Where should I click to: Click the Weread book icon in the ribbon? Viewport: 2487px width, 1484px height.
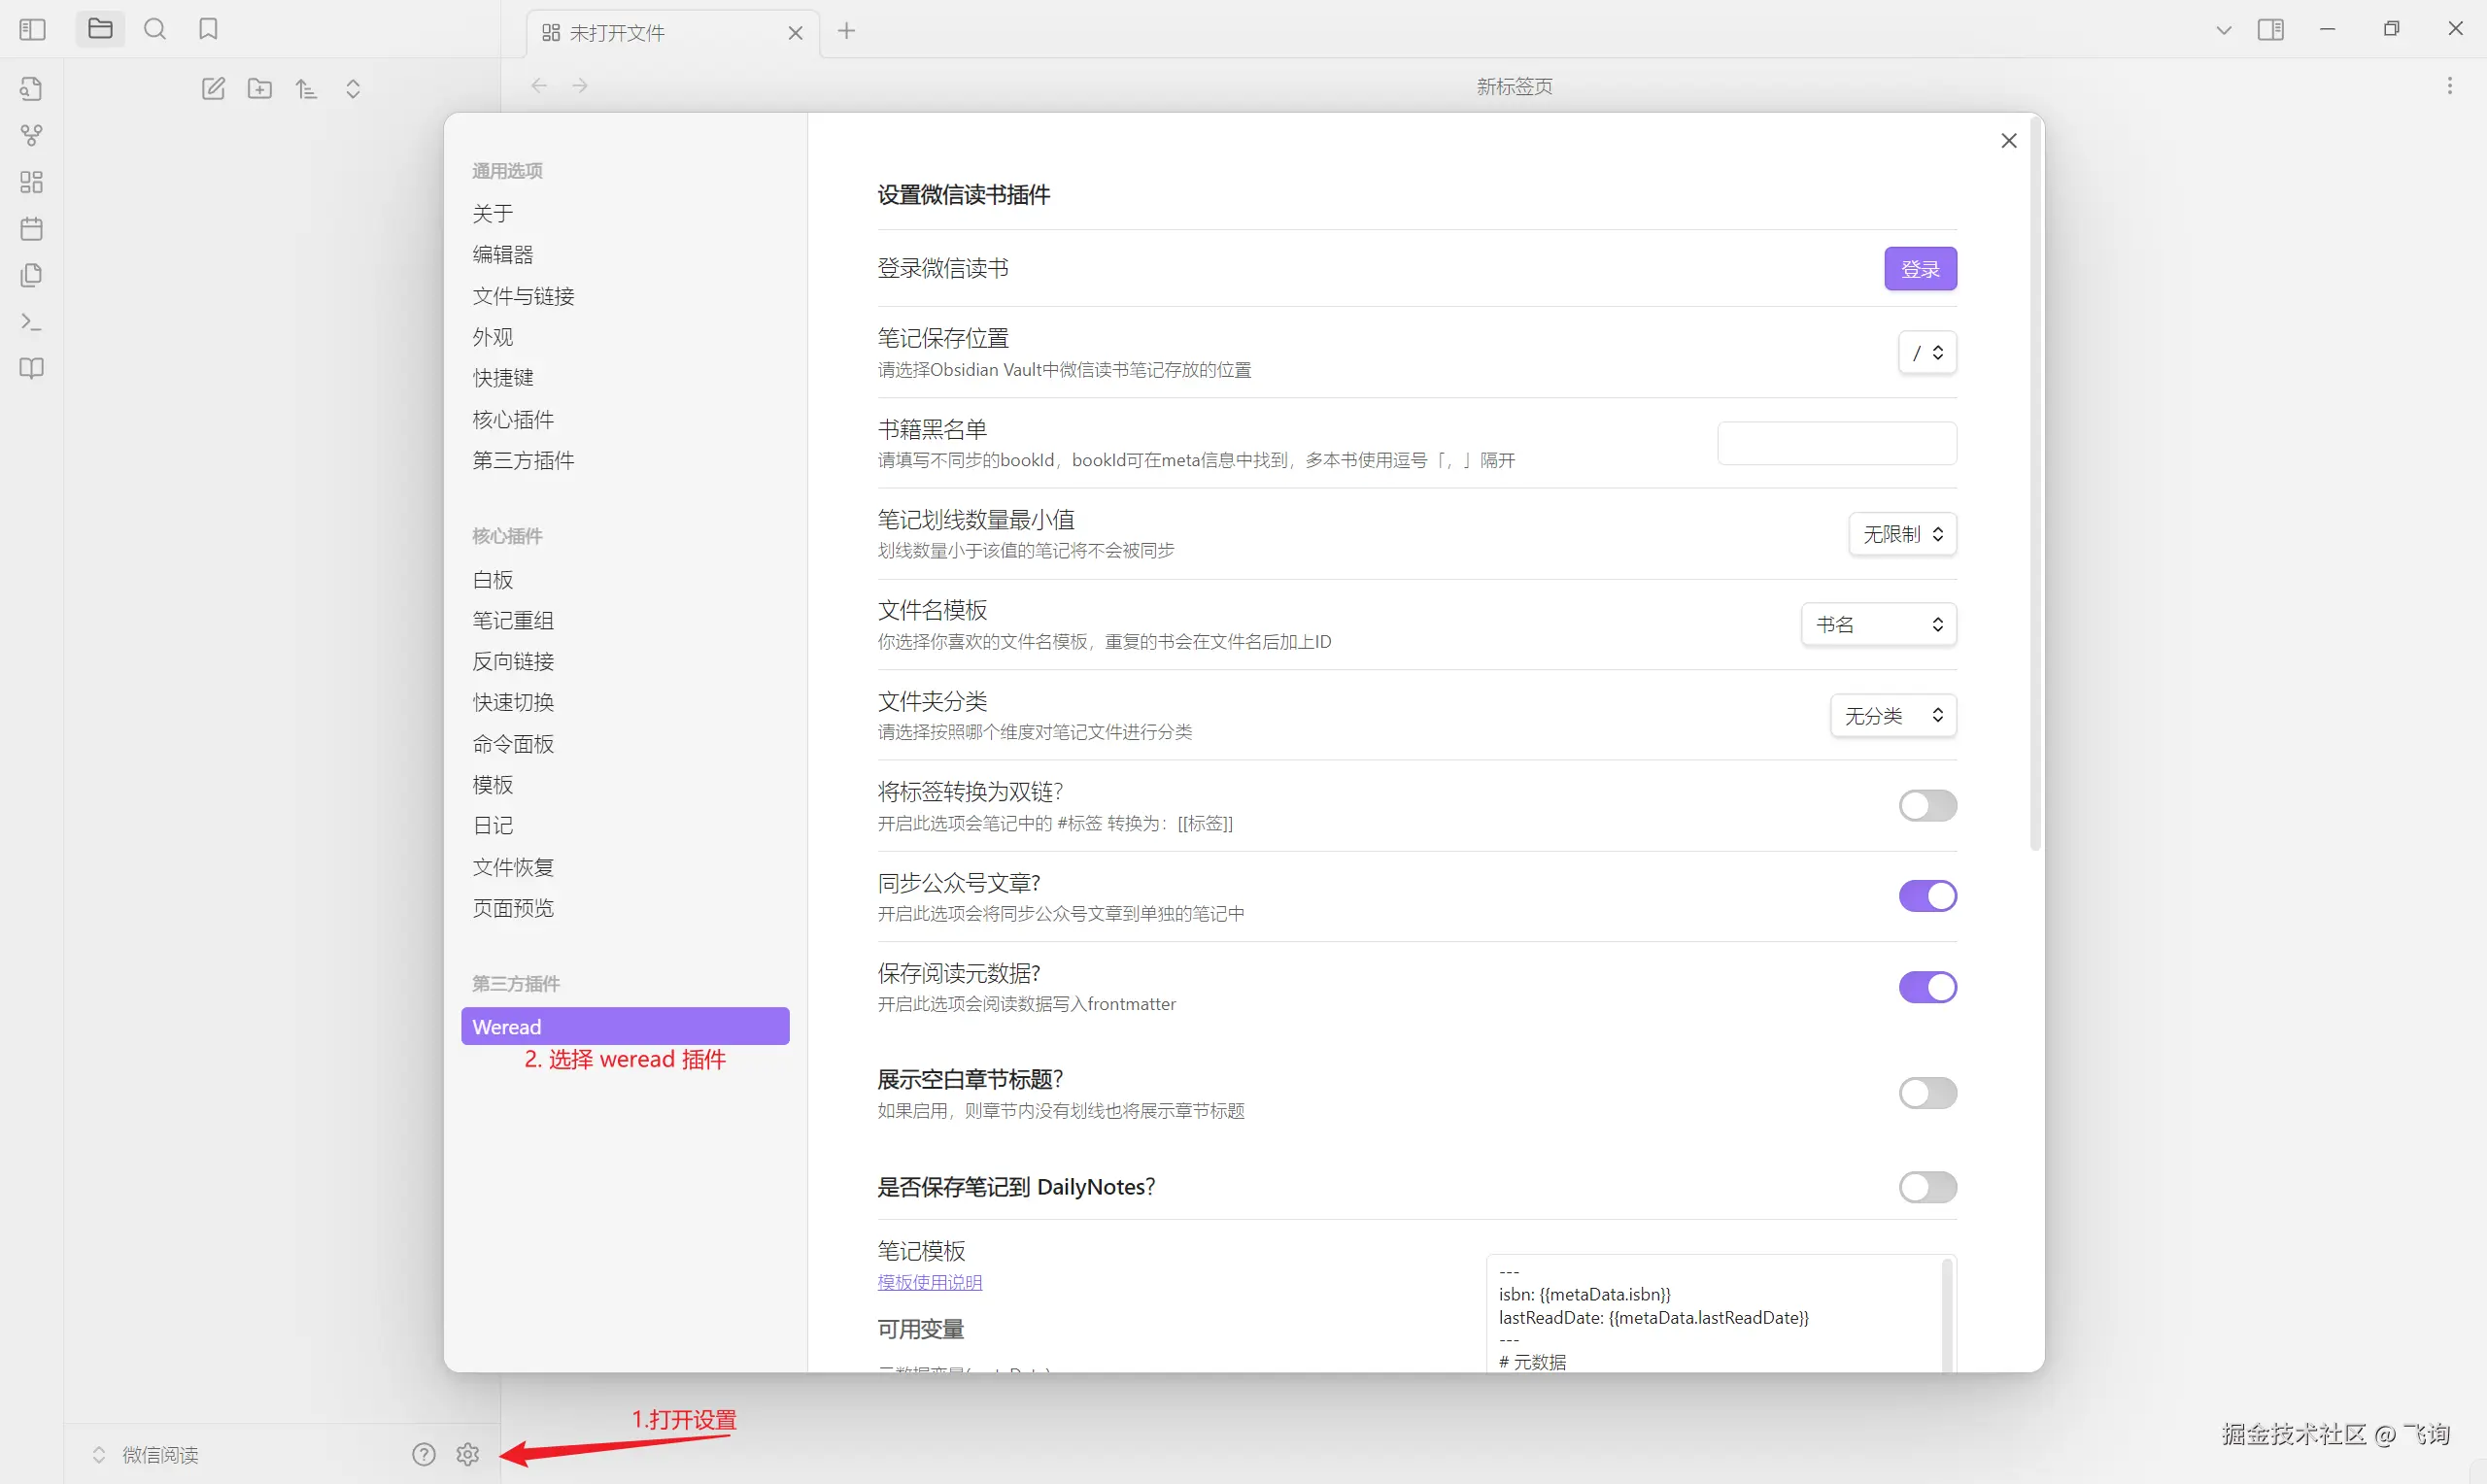coord(31,368)
